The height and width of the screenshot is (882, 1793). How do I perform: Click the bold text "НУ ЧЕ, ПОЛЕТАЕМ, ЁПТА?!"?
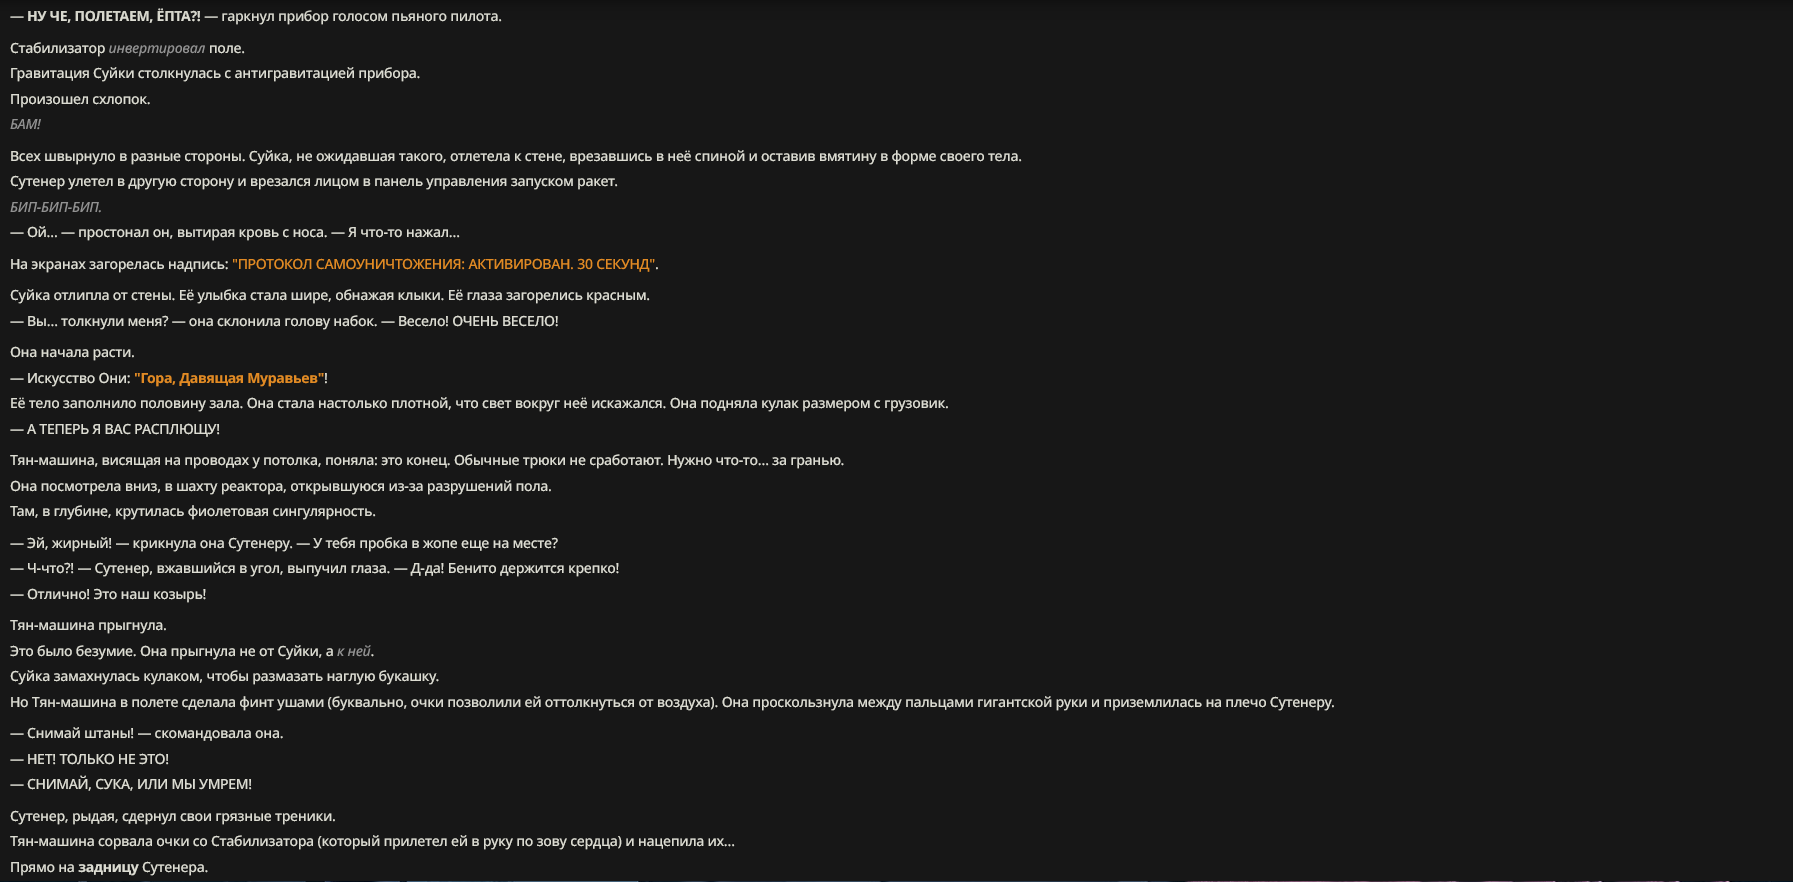pyautogui.click(x=114, y=16)
